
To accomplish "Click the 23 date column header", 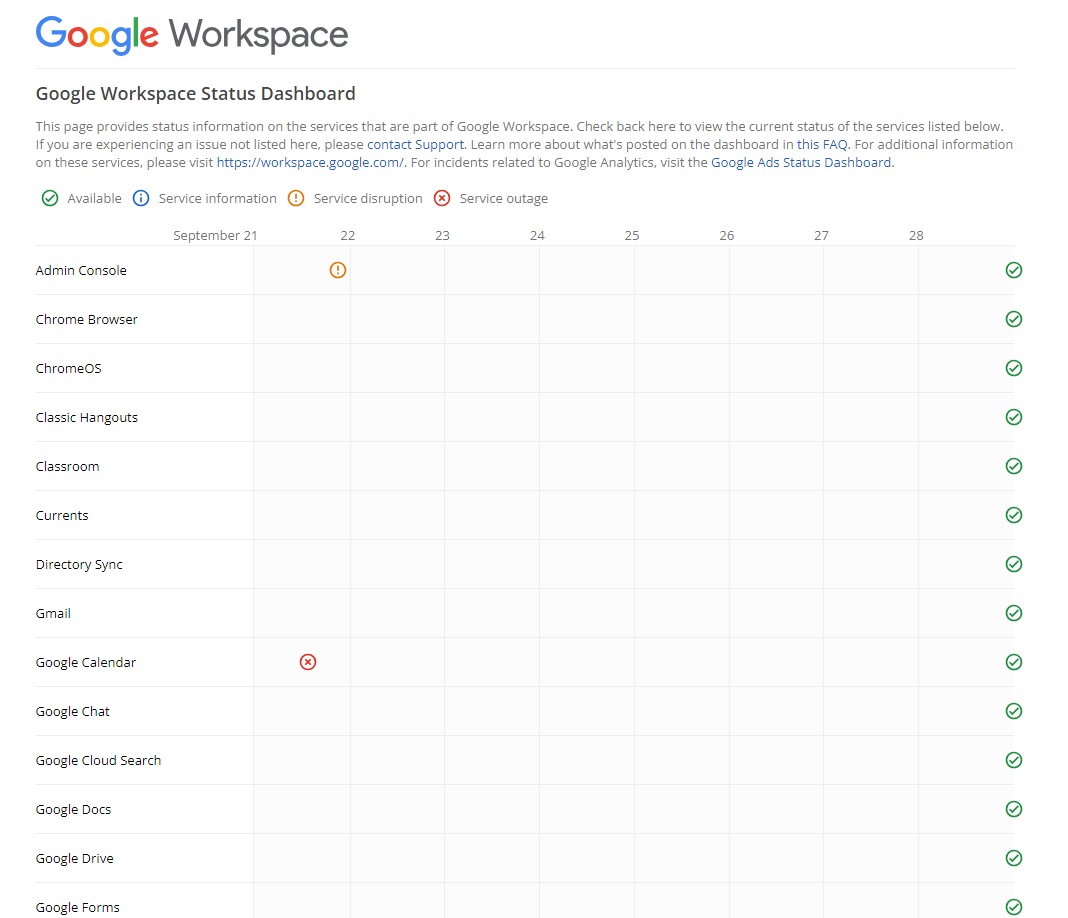I will coord(442,236).
